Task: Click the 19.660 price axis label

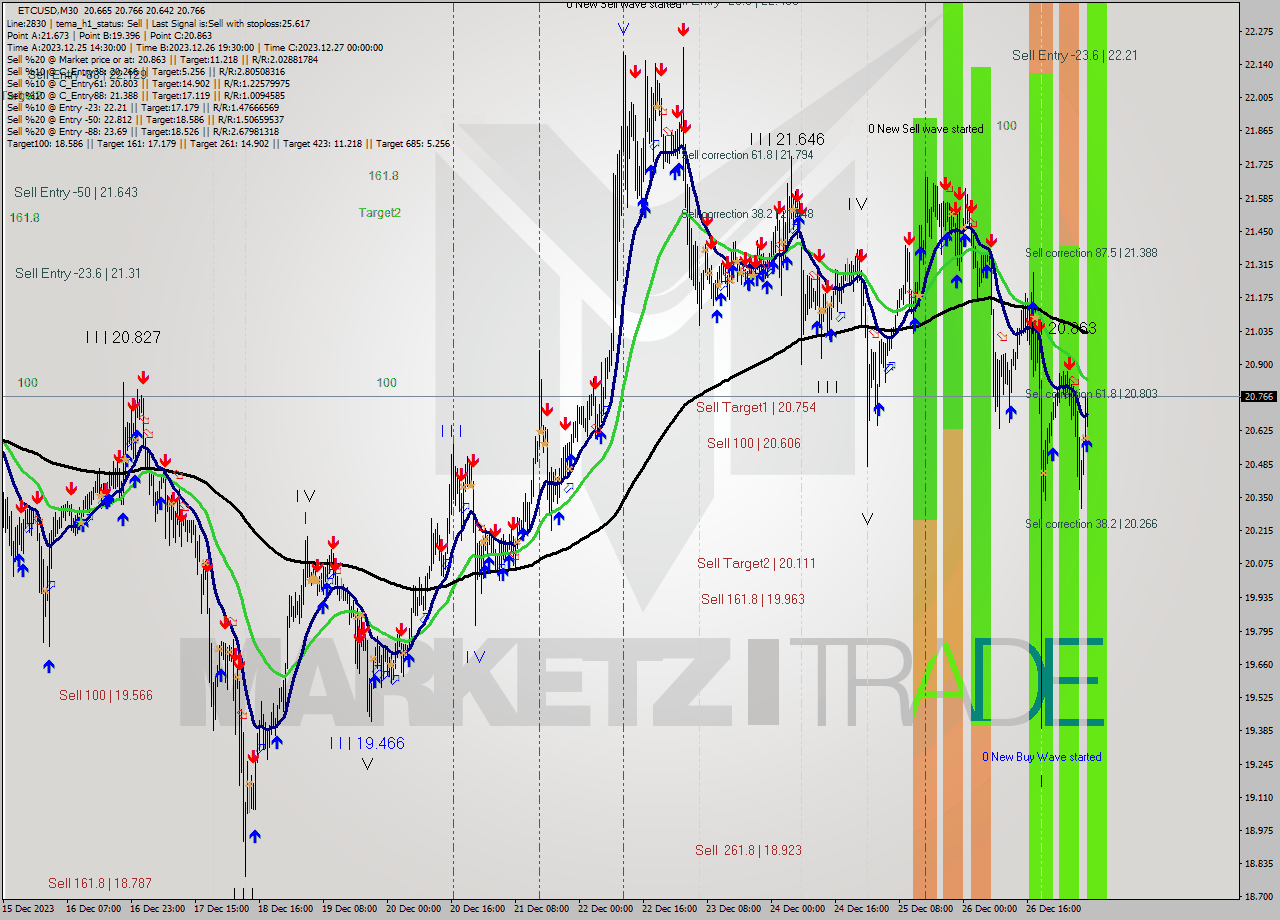Action: pos(1259,664)
